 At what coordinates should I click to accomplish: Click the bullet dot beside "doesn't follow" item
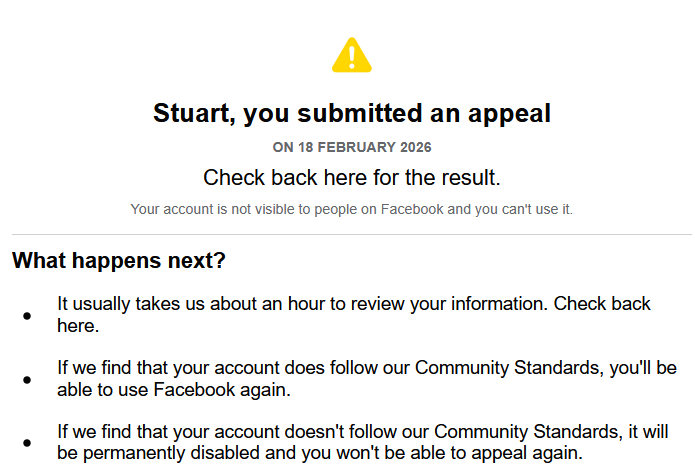(x=27, y=443)
